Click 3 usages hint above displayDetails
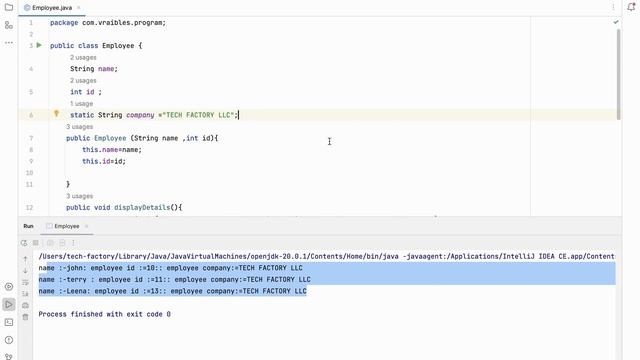The height and width of the screenshot is (360, 640). pyautogui.click(x=80, y=196)
